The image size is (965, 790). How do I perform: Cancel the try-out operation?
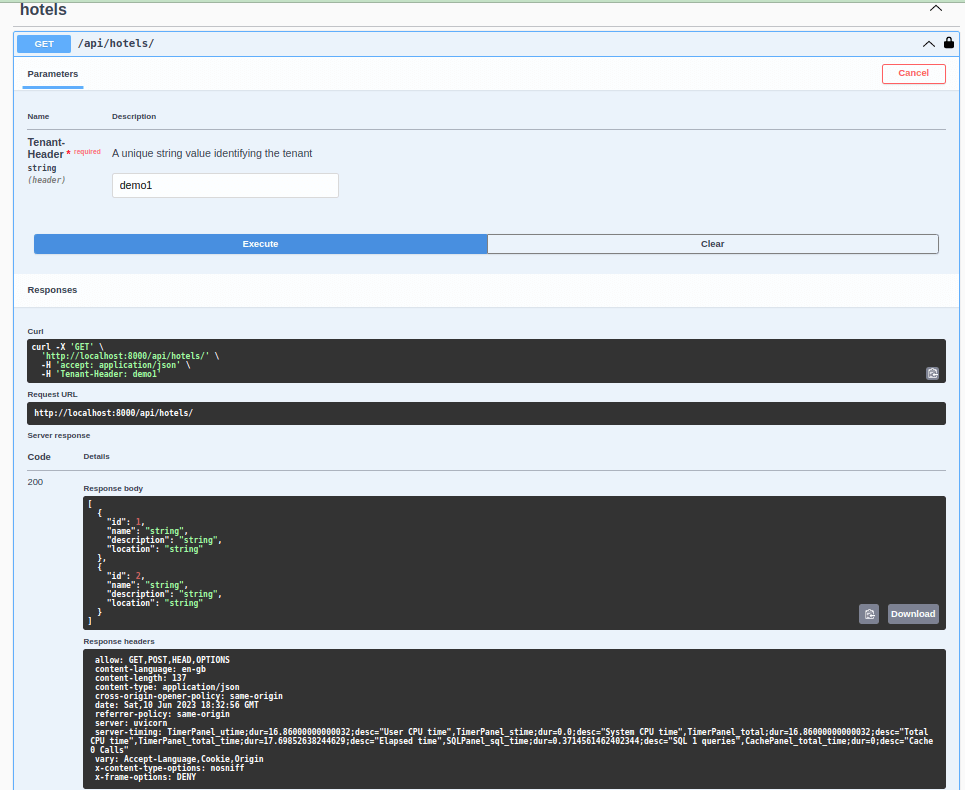pos(912,73)
